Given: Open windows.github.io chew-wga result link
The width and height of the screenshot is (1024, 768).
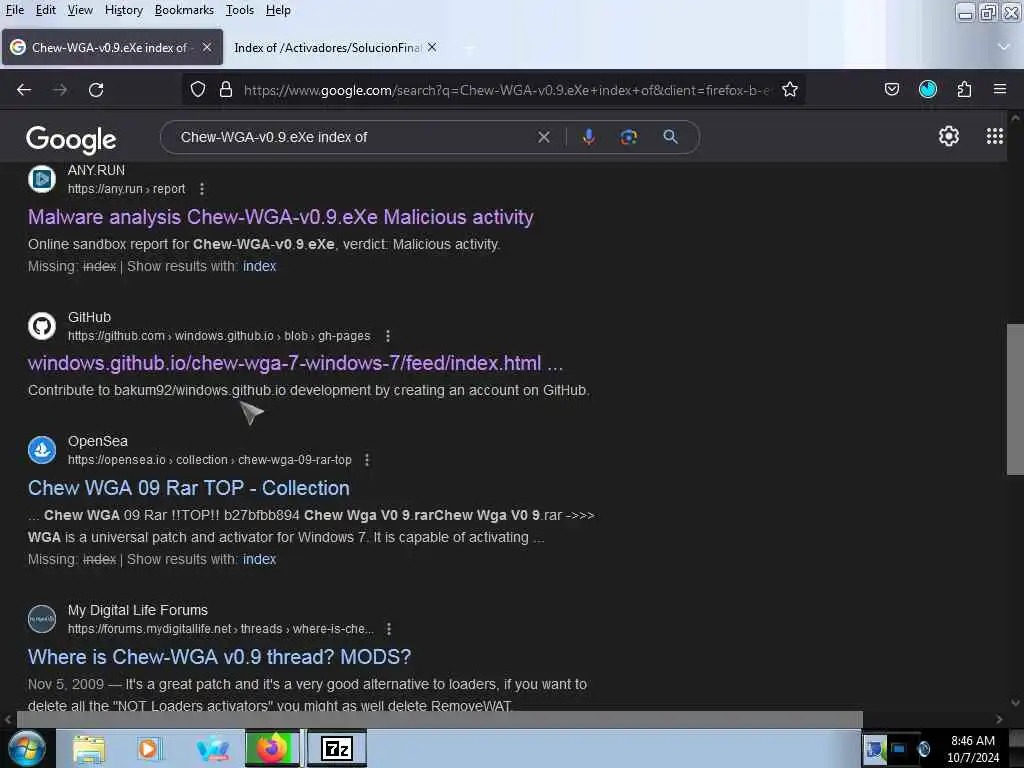Looking at the screenshot, I should pos(295,363).
